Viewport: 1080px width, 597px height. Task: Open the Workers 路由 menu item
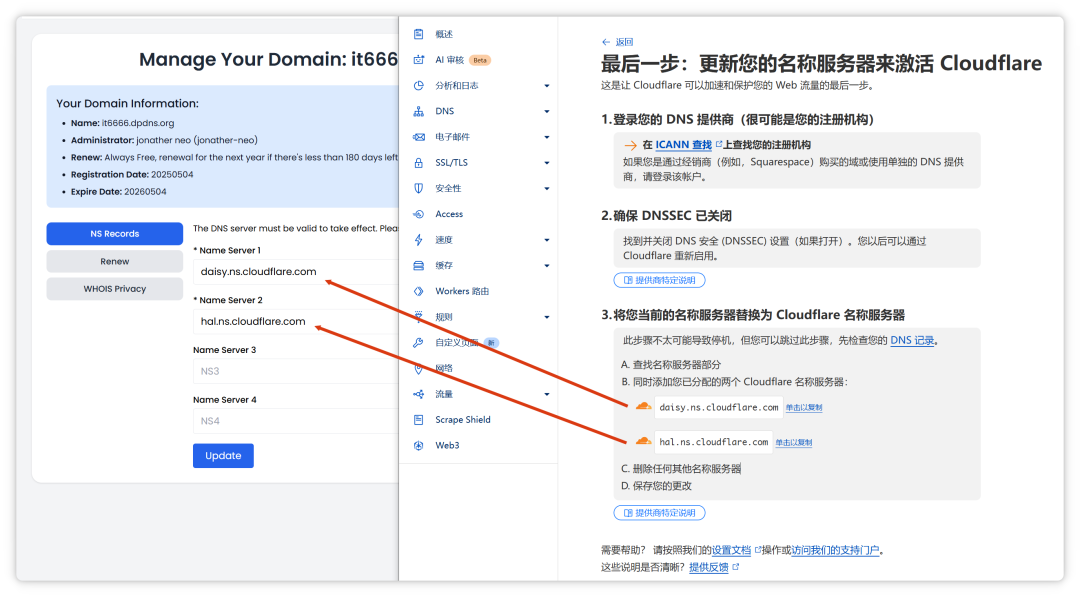(461, 291)
